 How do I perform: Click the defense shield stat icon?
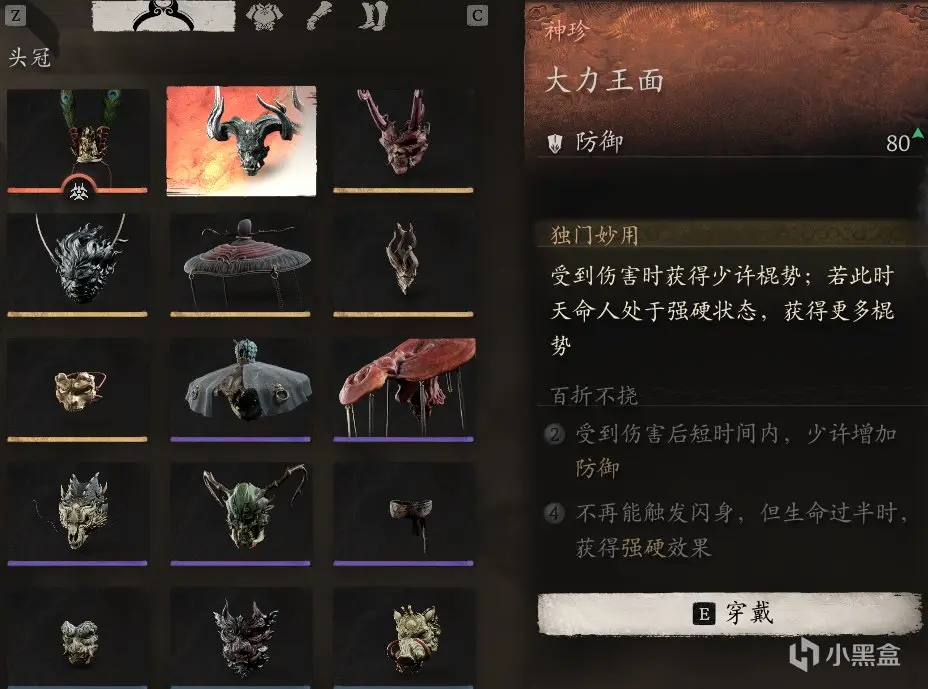click(555, 143)
